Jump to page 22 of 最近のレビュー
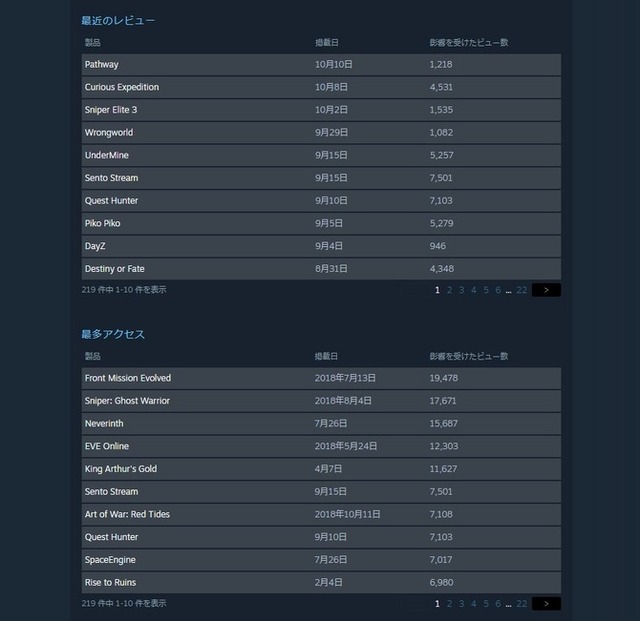The image size is (640, 621). tap(521, 290)
